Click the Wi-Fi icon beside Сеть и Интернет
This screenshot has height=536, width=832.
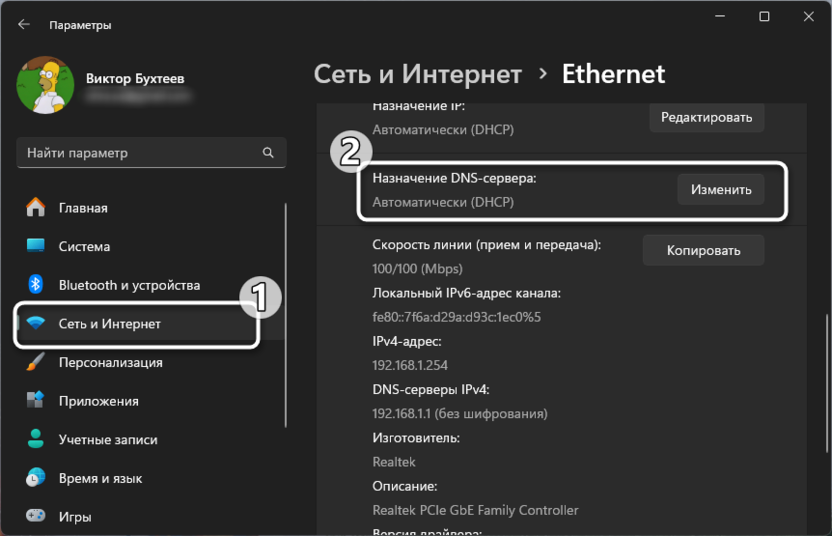(36, 324)
